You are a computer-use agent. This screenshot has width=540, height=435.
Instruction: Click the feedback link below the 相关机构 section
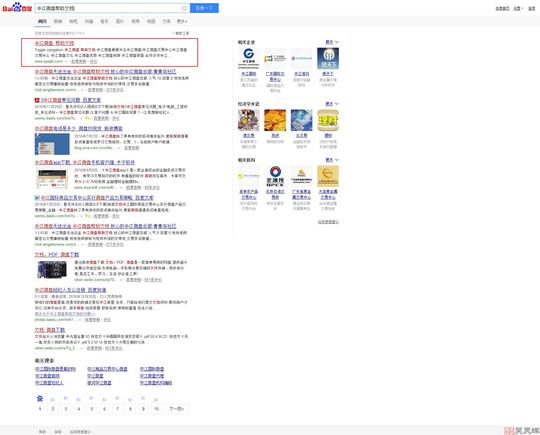[328, 222]
